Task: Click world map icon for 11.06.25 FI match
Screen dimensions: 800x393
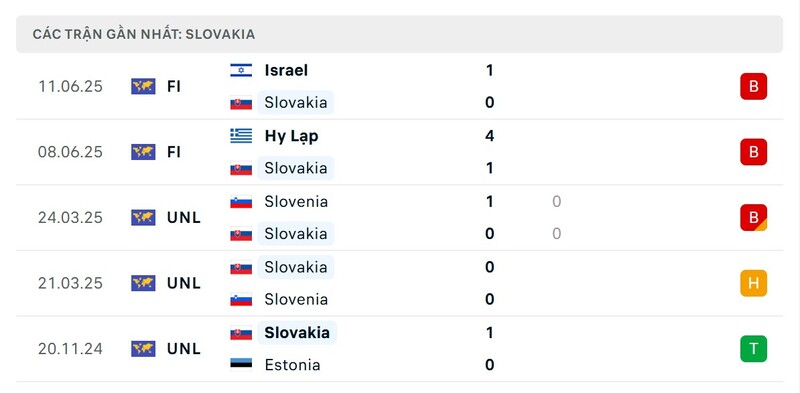Action: [143, 86]
